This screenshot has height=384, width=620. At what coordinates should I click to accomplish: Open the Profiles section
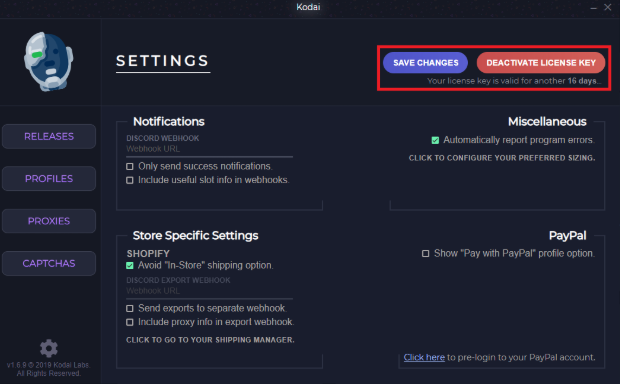pos(49,179)
